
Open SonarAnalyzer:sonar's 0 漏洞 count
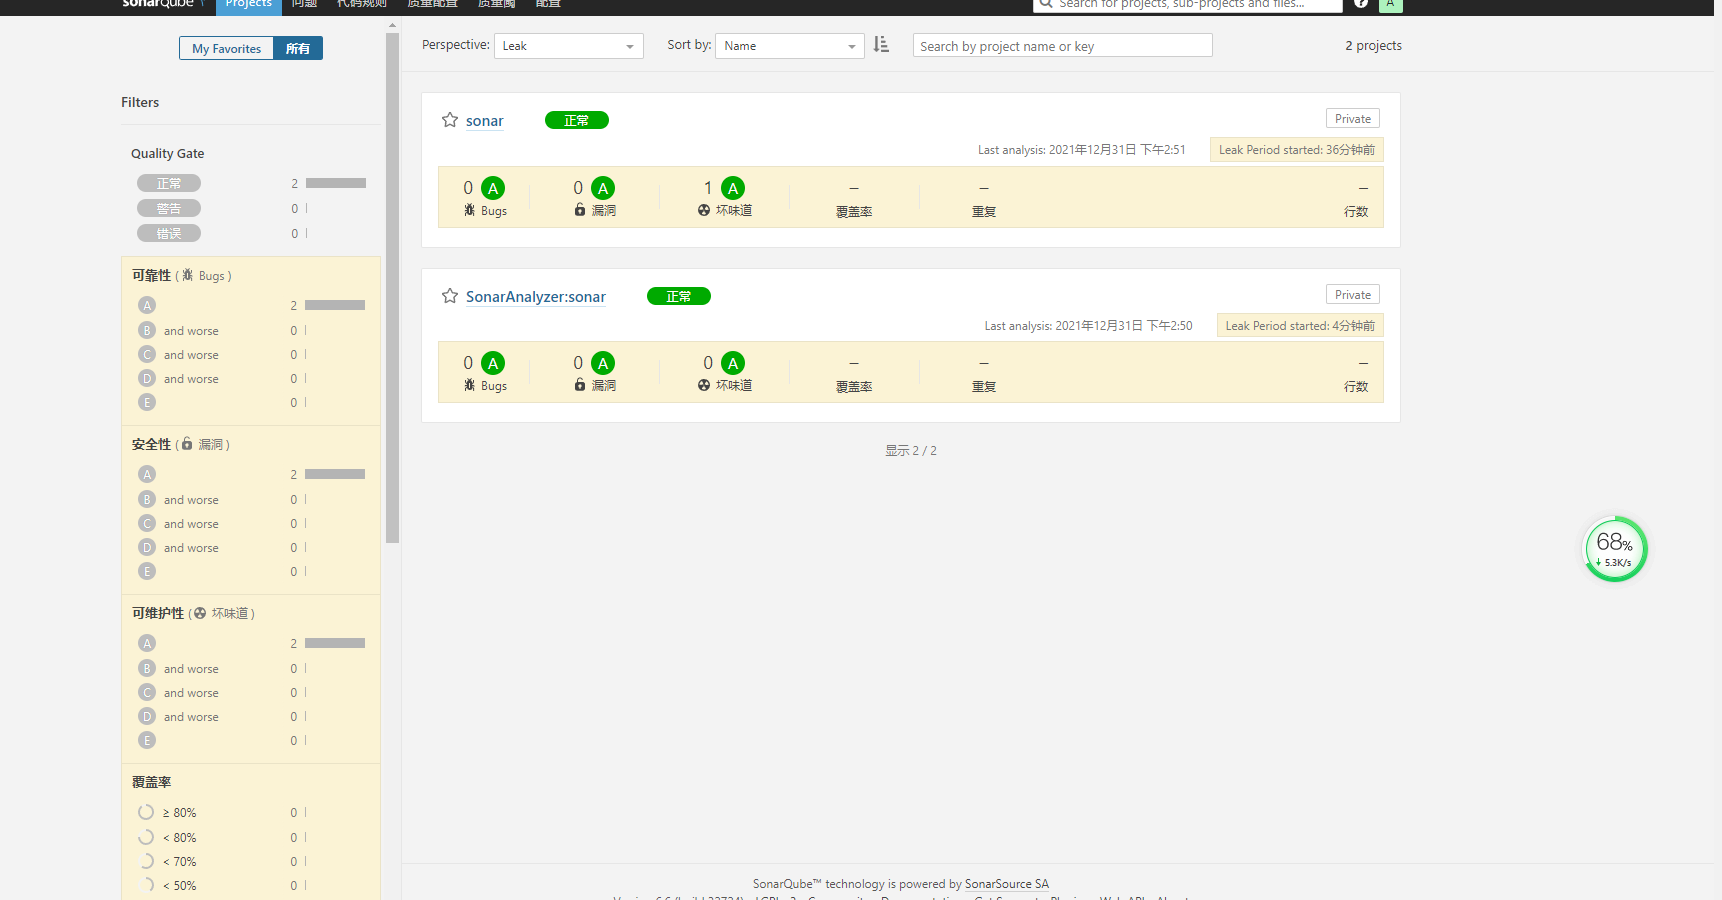click(578, 363)
